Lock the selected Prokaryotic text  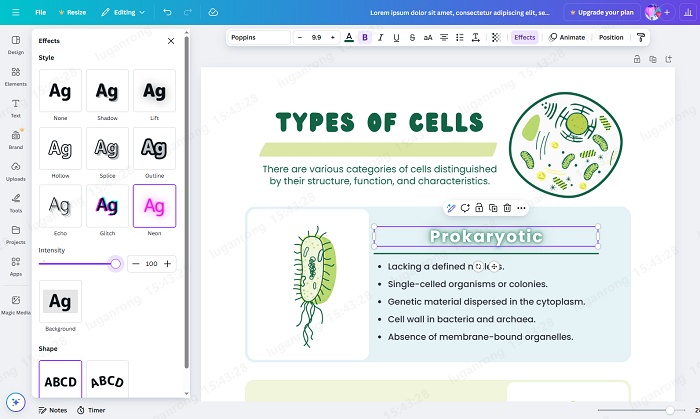pos(479,208)
